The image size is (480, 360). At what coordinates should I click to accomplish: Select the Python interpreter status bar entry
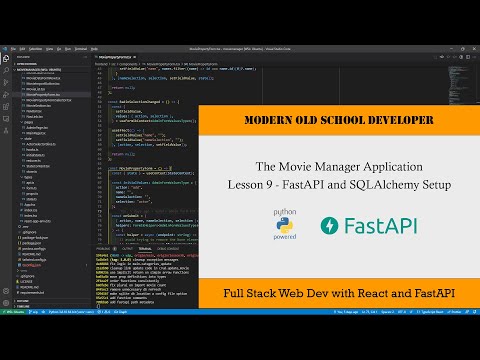[71, 312]
